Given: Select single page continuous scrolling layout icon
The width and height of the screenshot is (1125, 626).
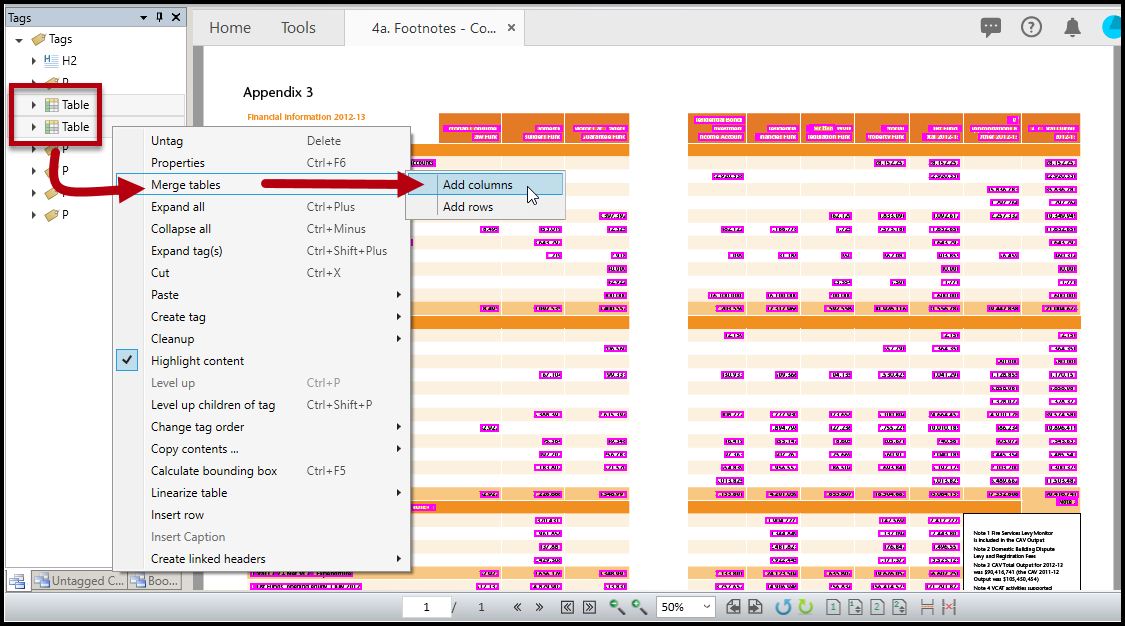Looking at the screenshot, I should point(855,607).
